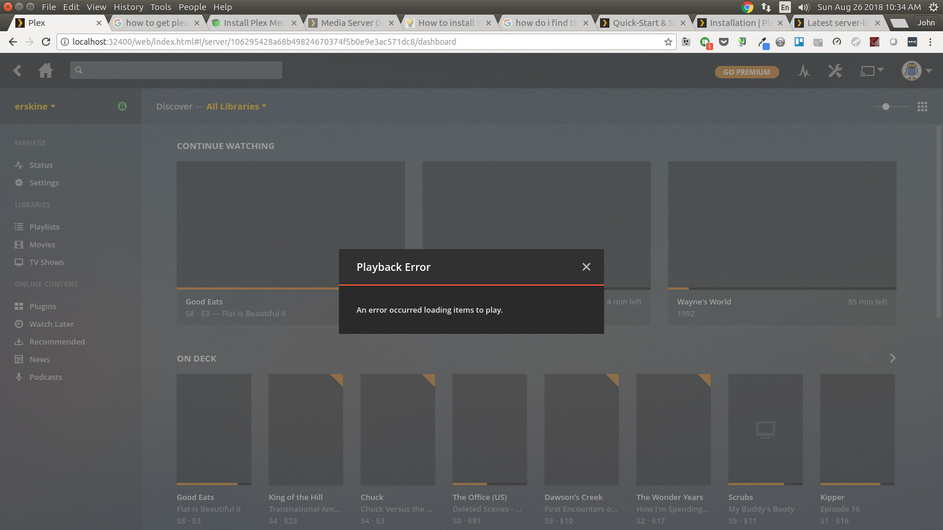Close the Playback Error dialog
Screen dimensions: 943x530
click(x=586, y=267)
